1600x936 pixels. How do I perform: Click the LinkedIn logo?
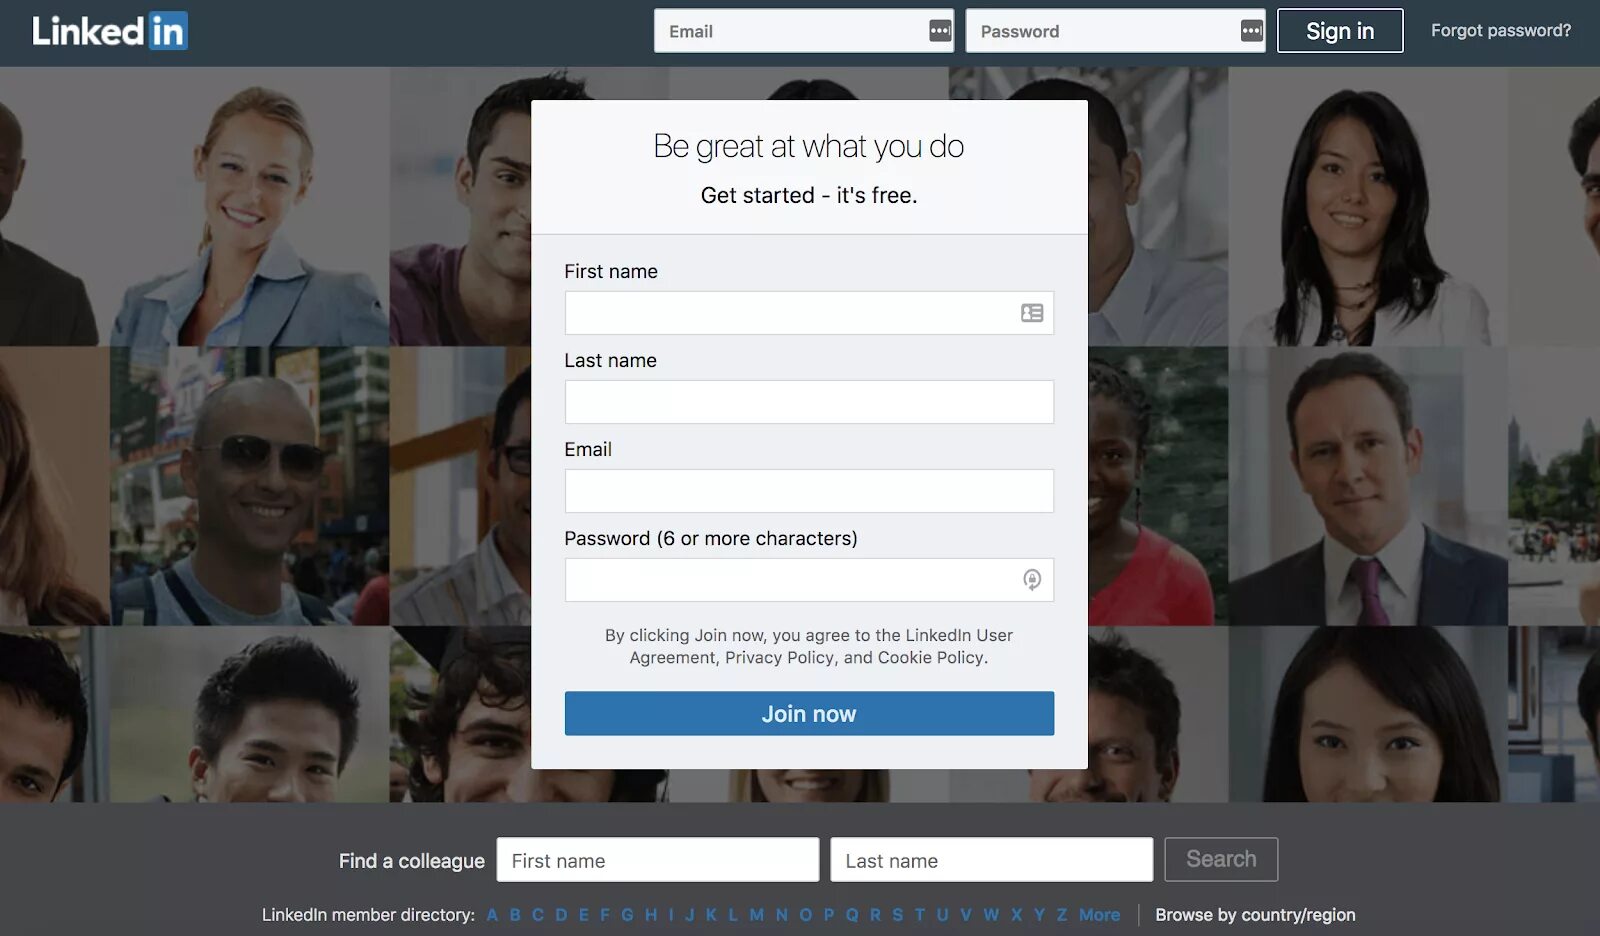[109, 31]
